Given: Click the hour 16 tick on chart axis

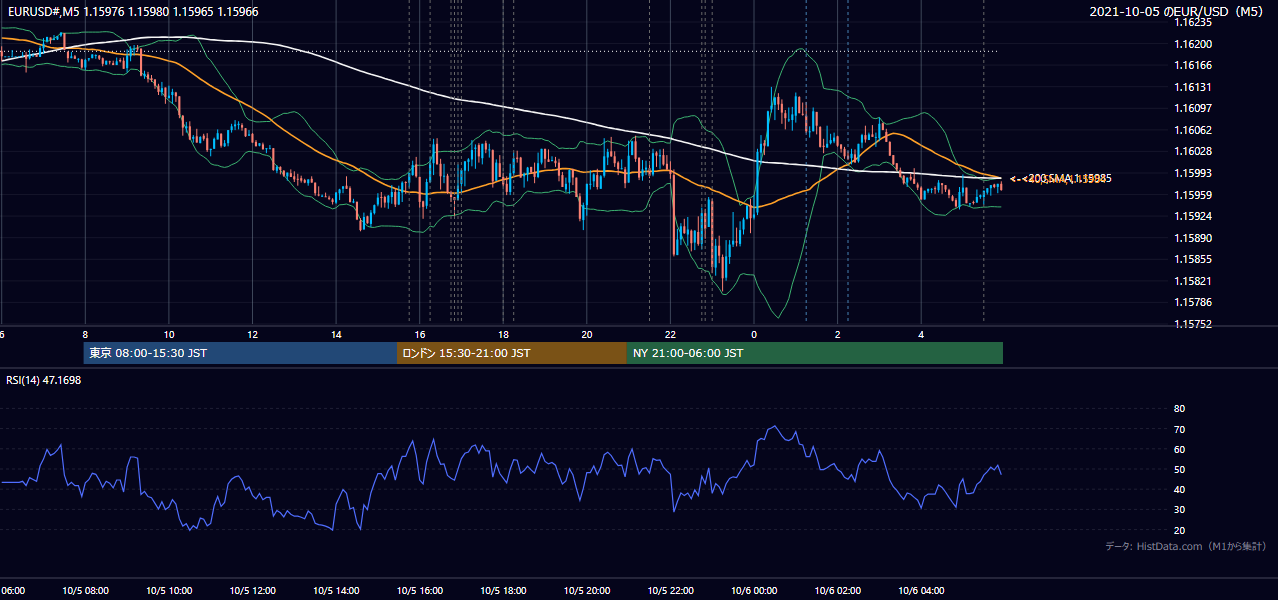Looking at the screenshot, I should click(x=420, y=334).
